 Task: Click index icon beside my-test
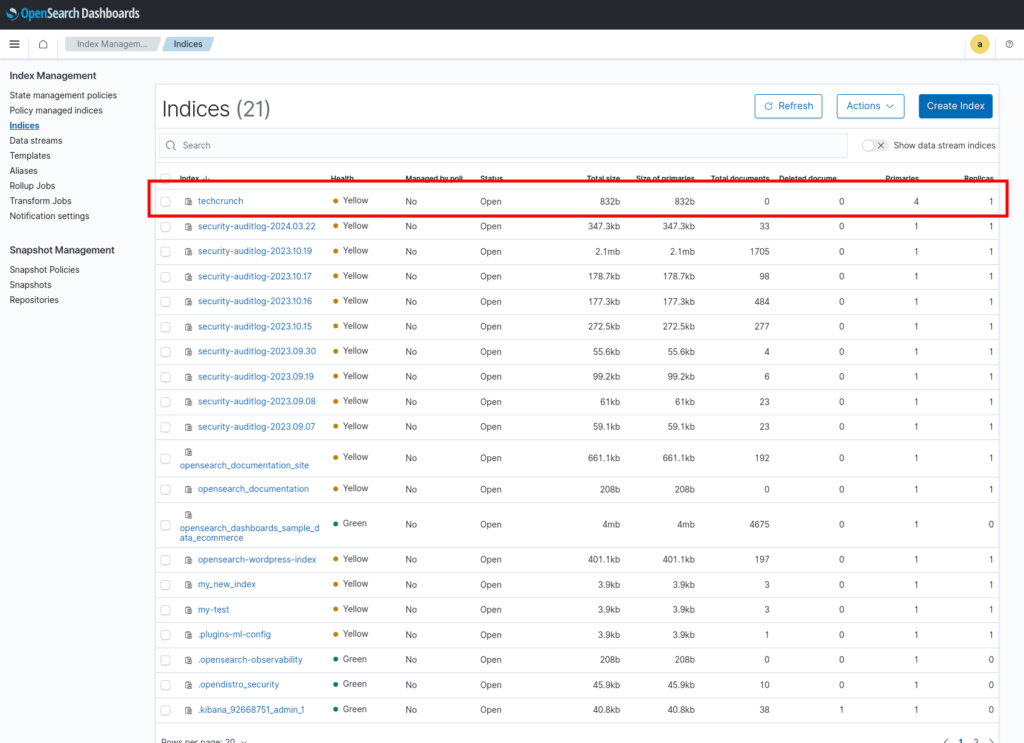[189, 610]
